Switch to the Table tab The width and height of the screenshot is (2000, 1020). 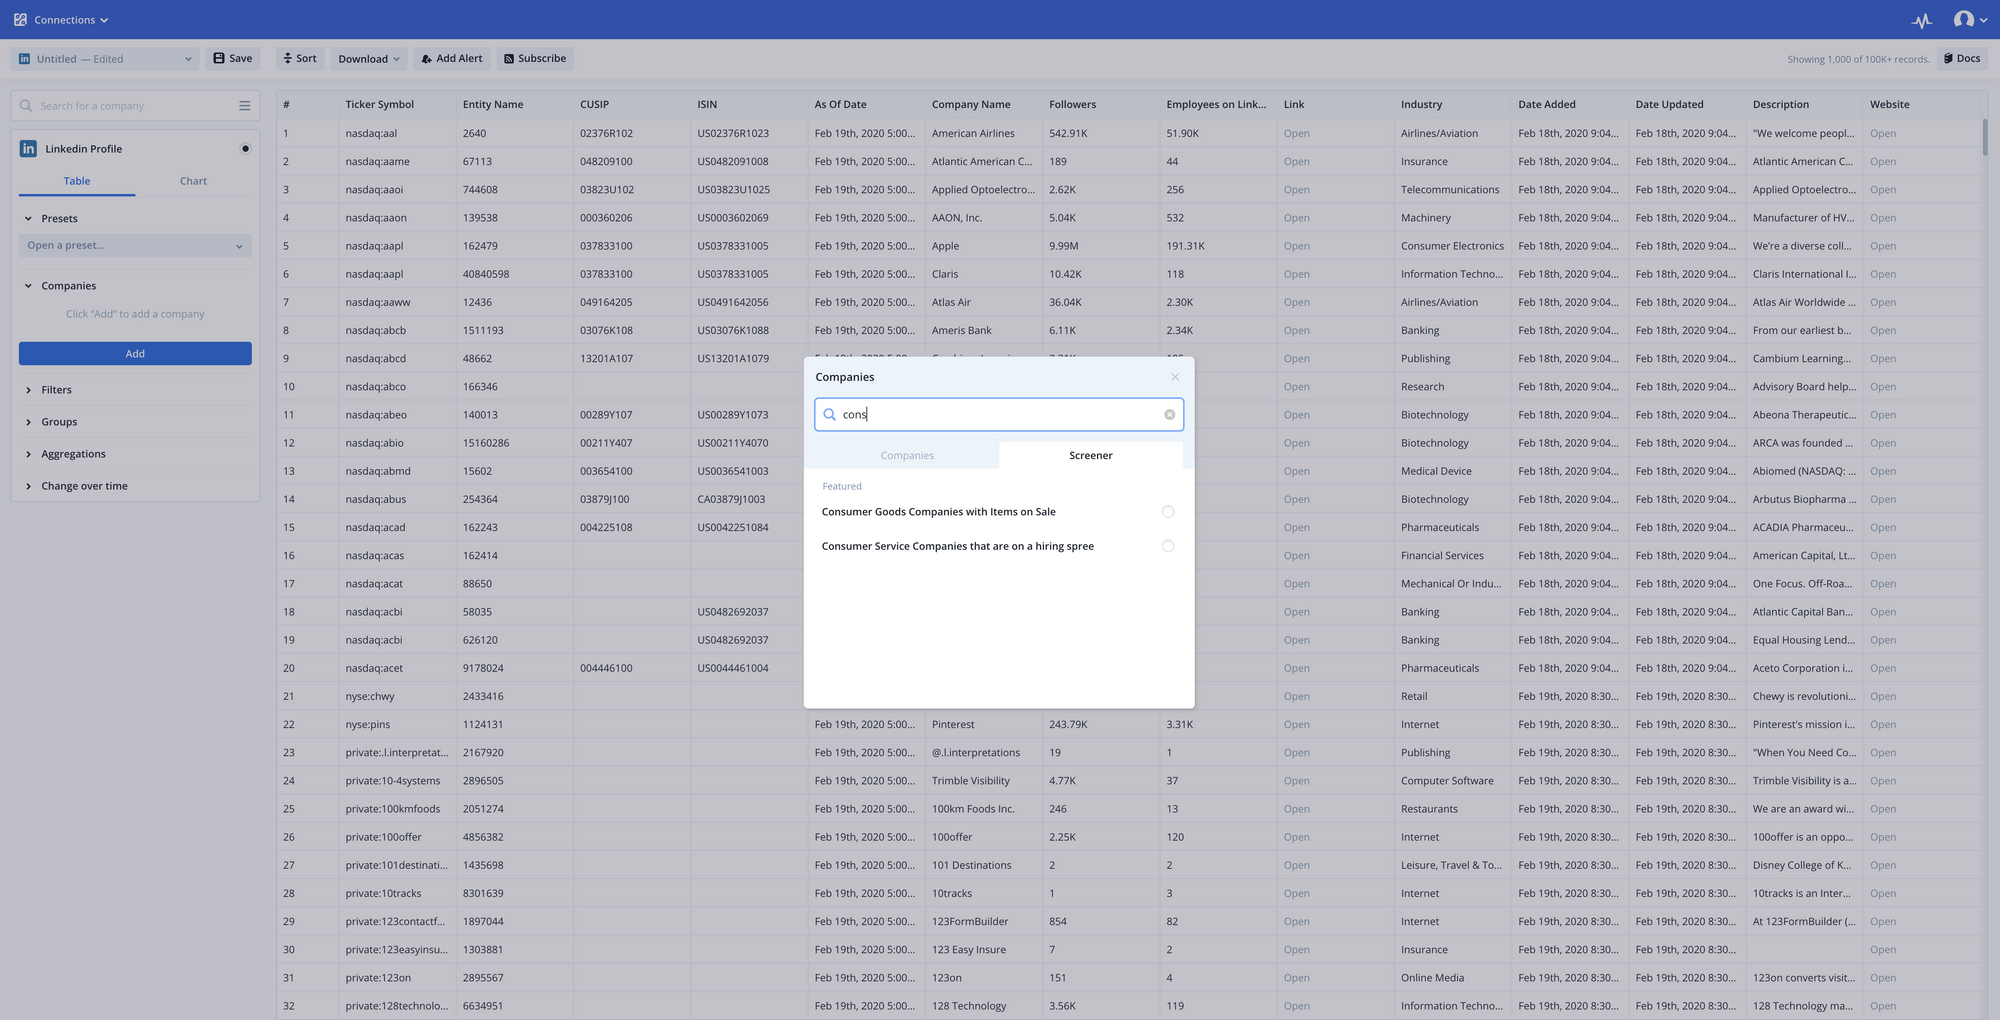[77, 181]
